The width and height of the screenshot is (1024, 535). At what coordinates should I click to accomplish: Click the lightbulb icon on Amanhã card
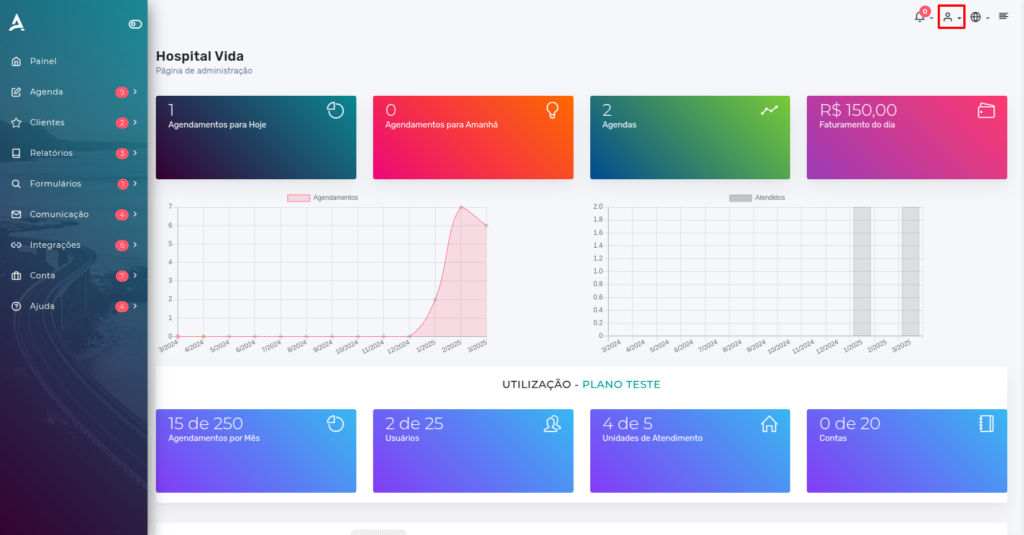click(552, 110)
